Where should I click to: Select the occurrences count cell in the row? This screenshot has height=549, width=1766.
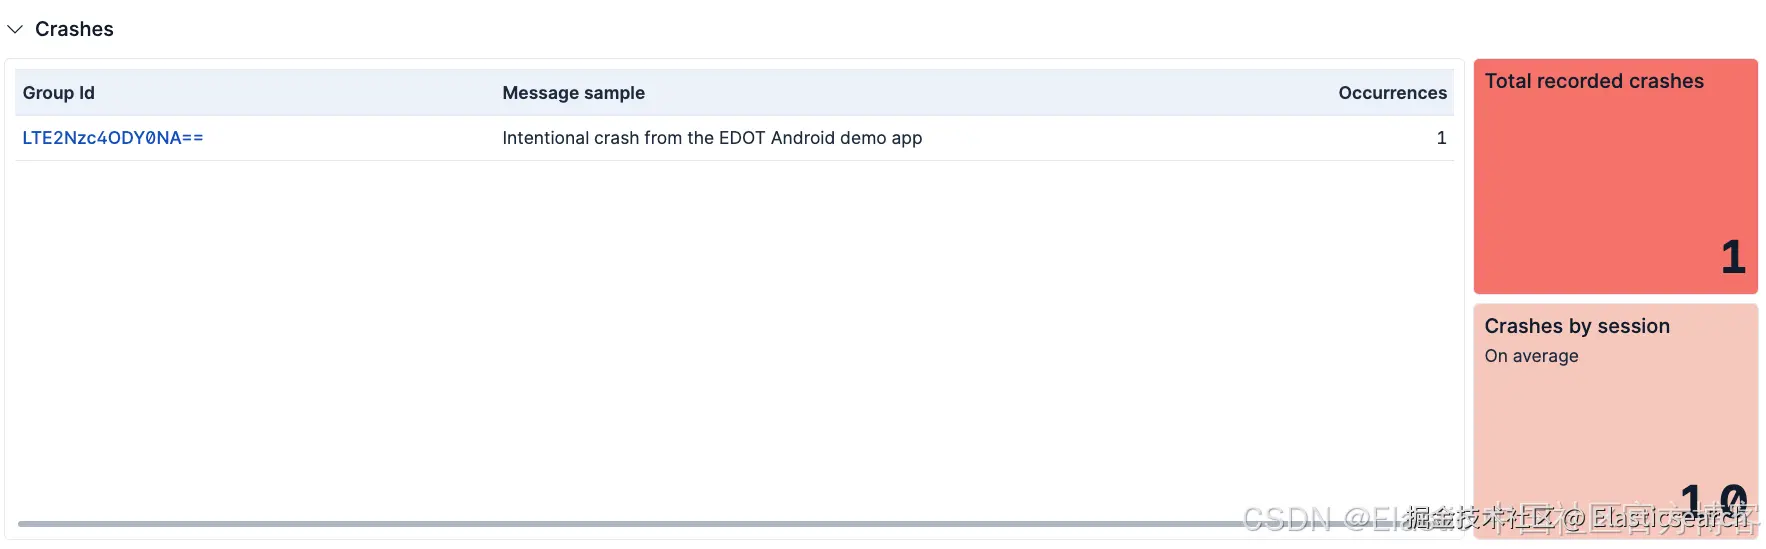click(1441, 138)
